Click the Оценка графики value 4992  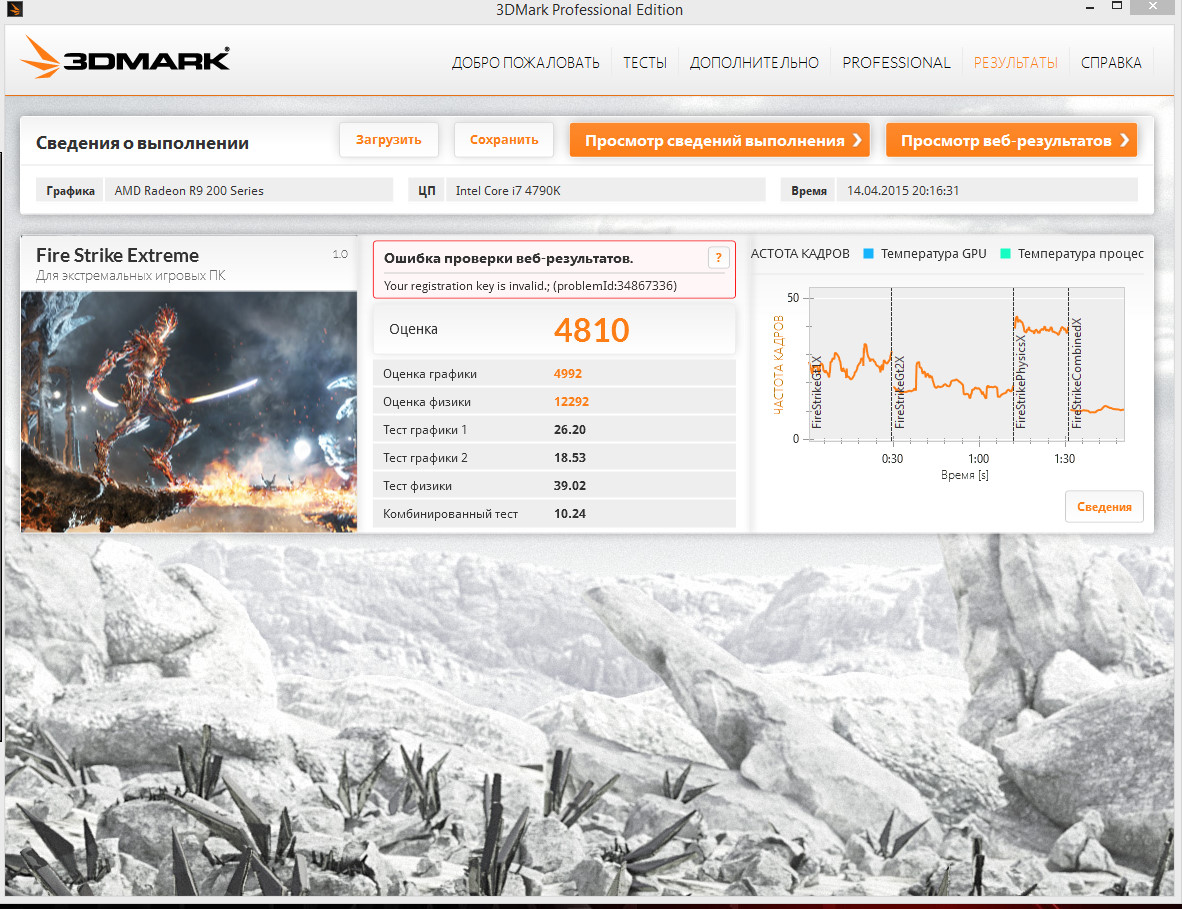(x=568, y=374)
